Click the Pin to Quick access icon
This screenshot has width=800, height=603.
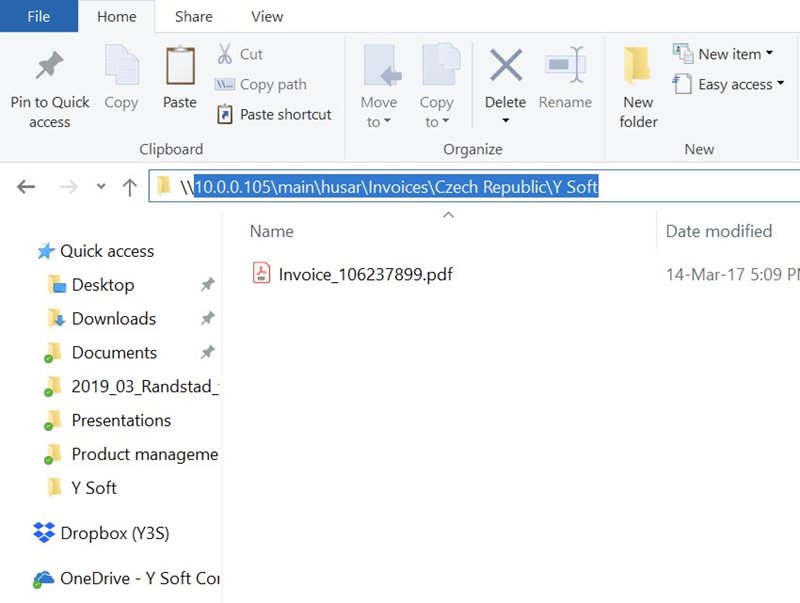click(49, 65)
